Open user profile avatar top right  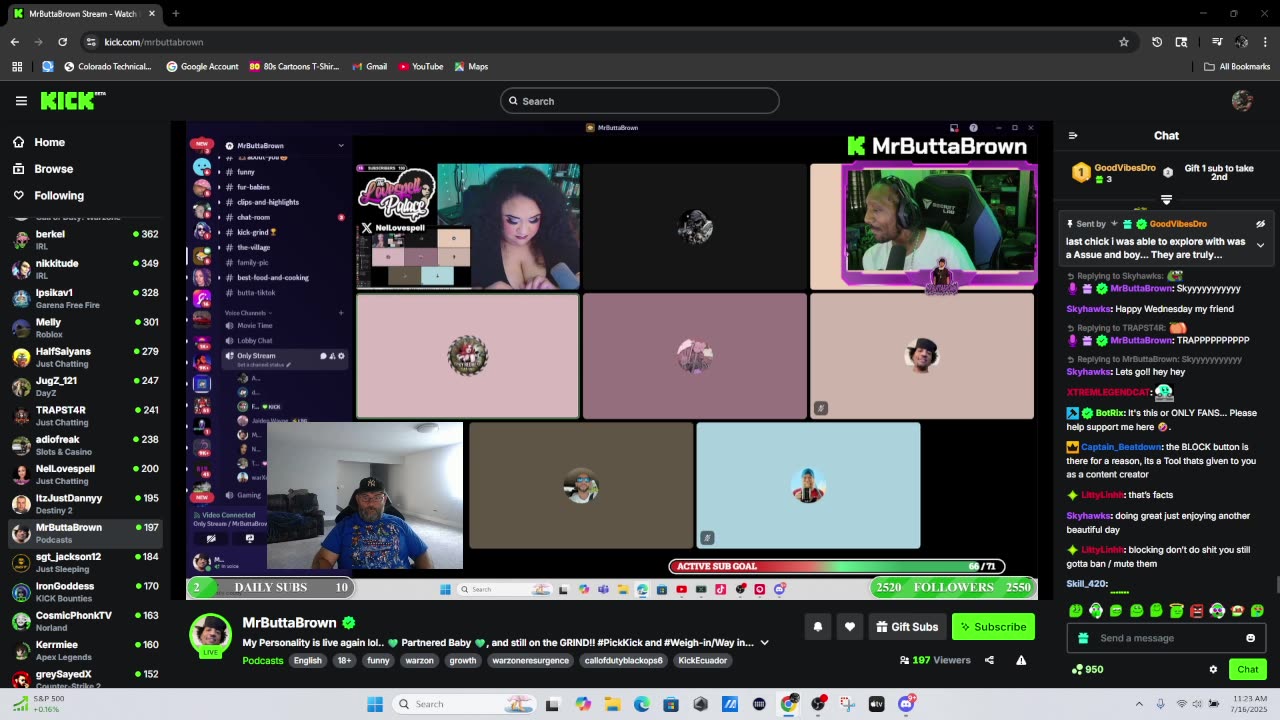click(1242, 100)
